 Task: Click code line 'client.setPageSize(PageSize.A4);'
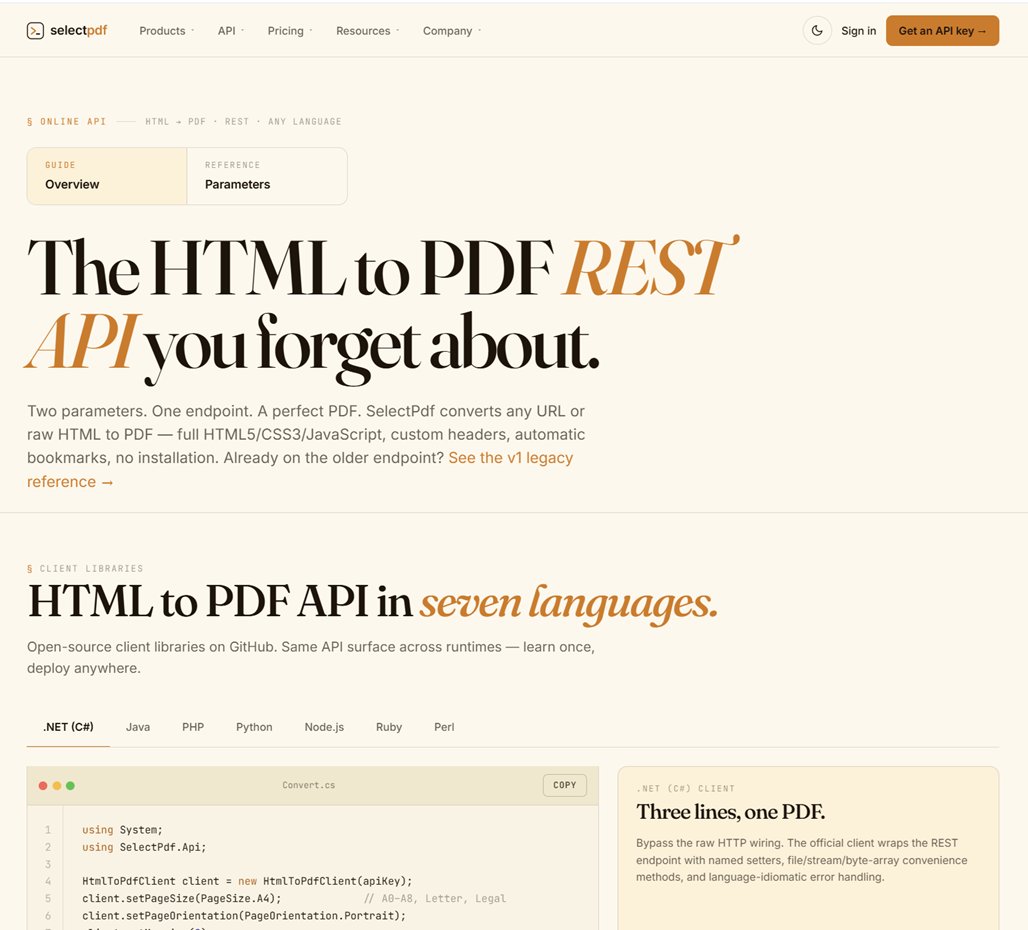[182, 898]
